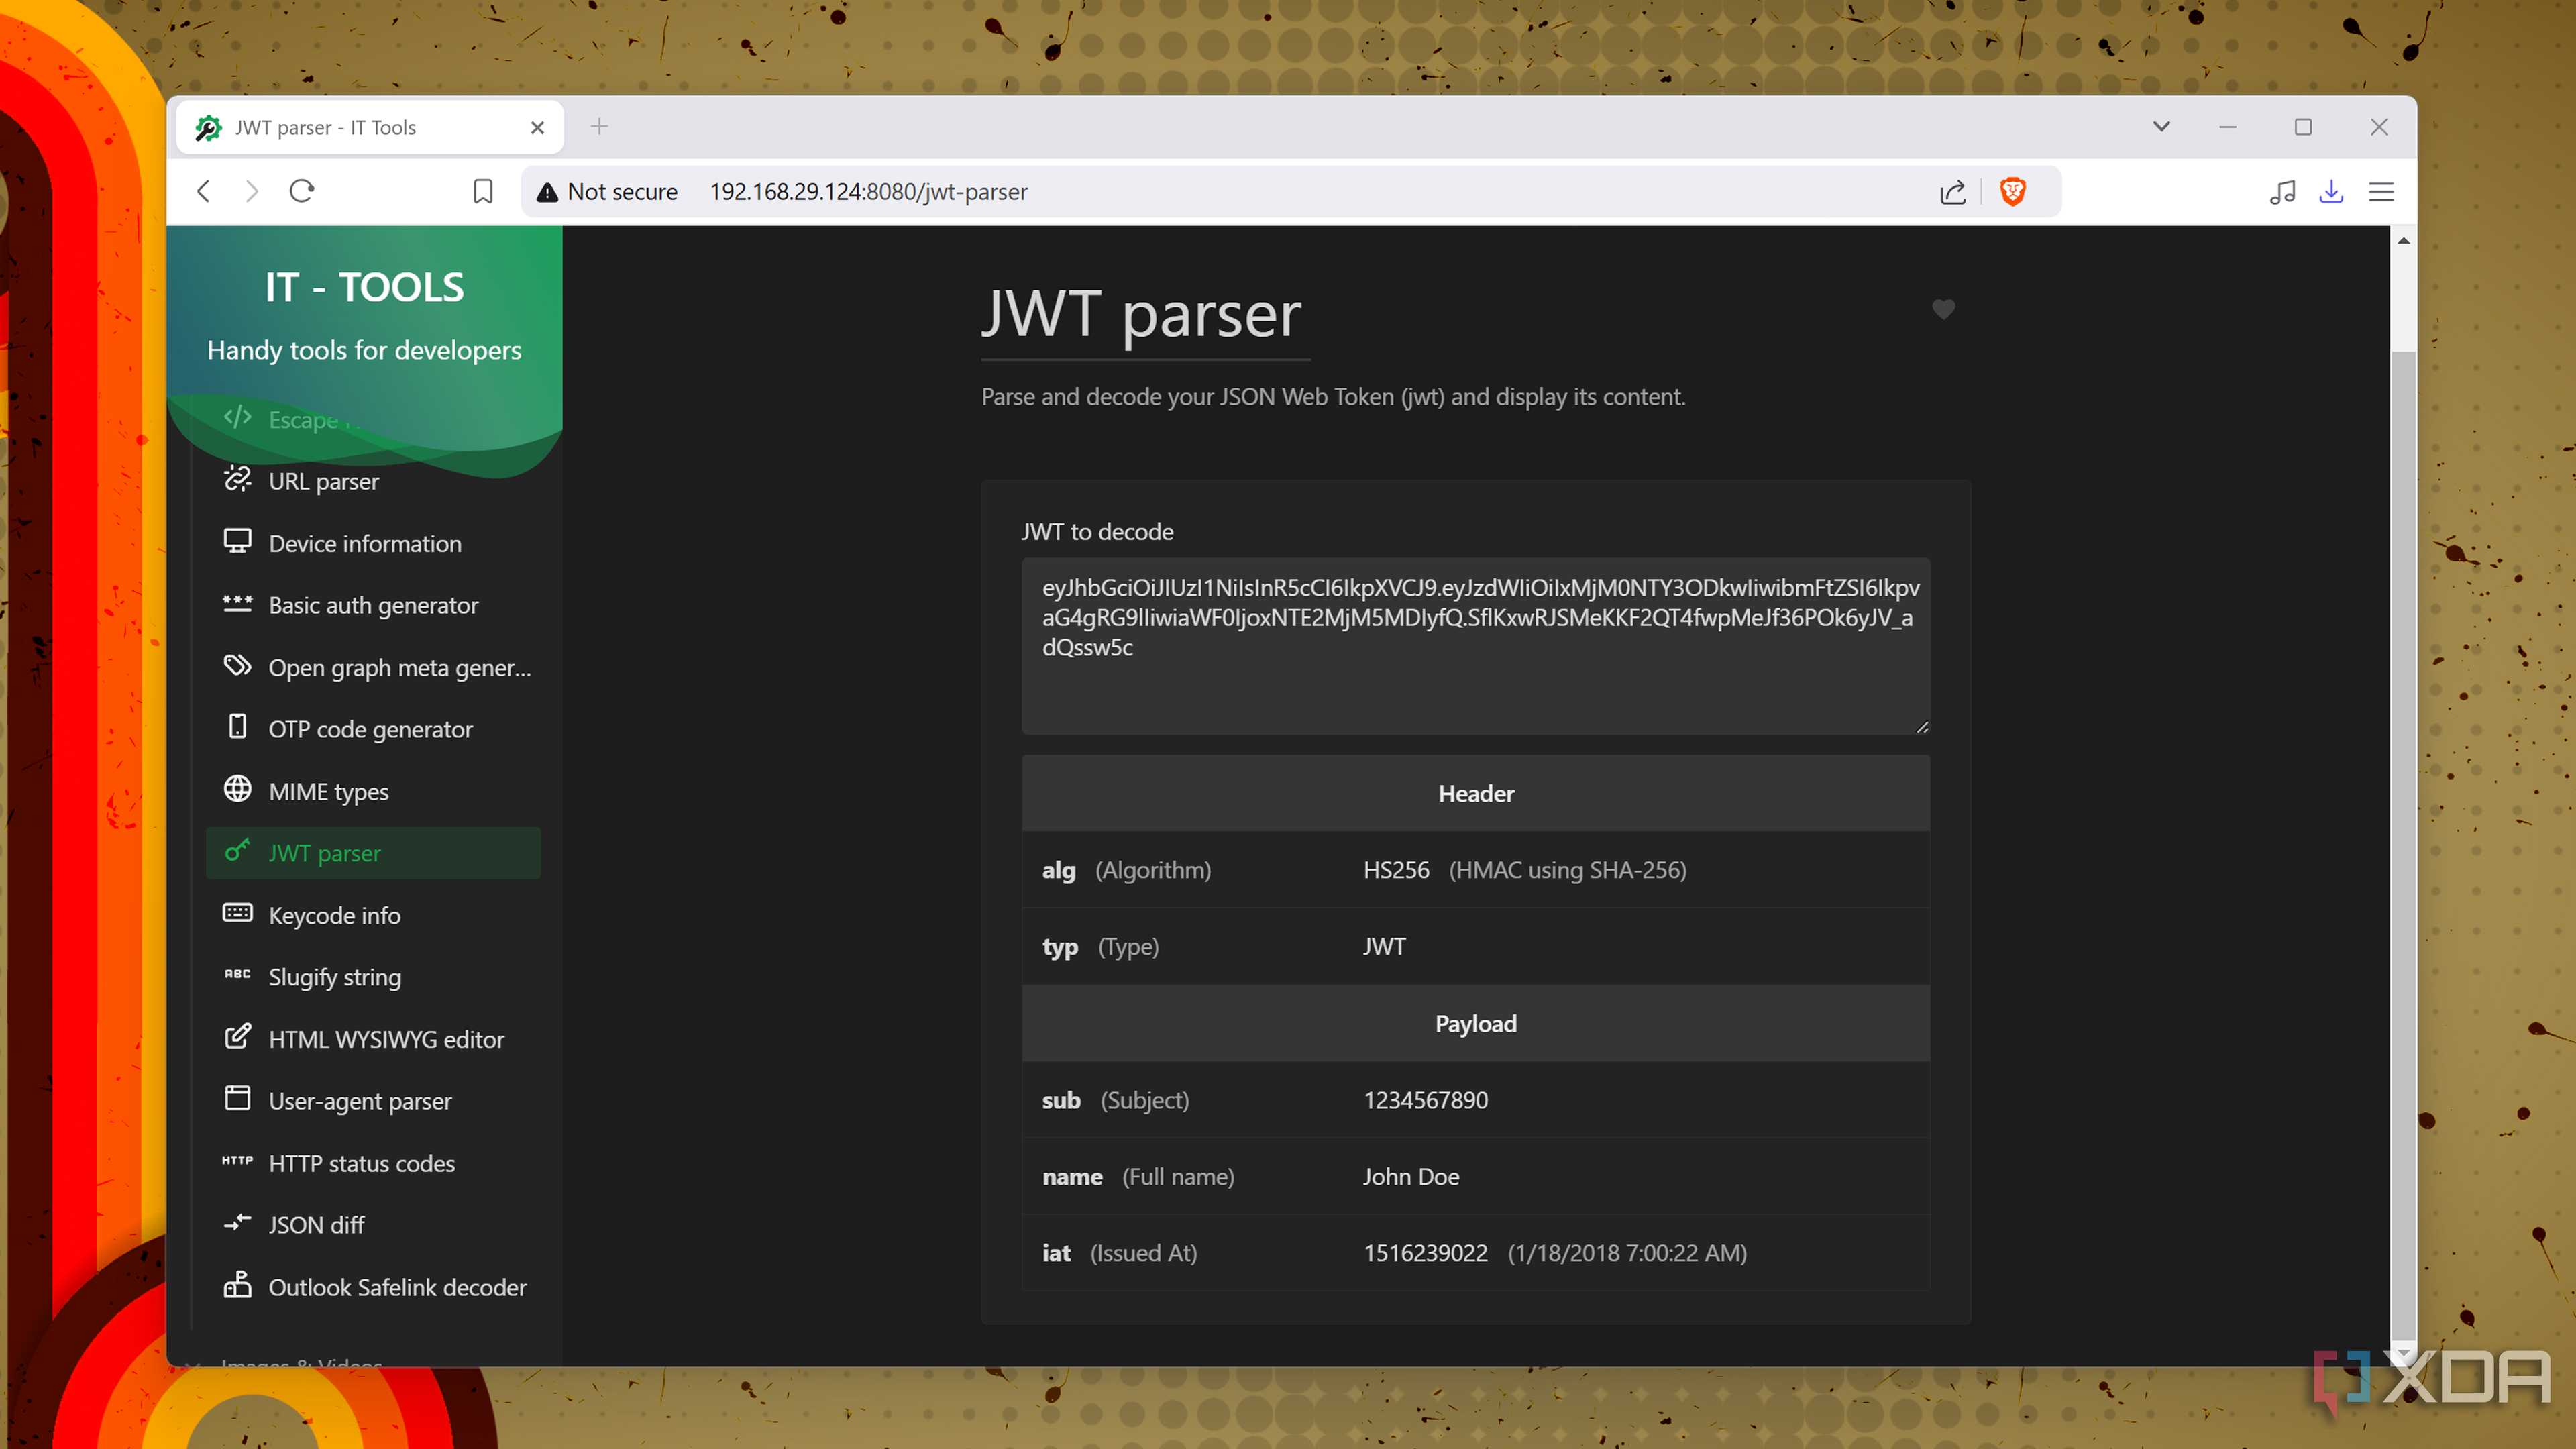Viewport: 2576px width, 1449px height.
Task: Click inside the JWT to decode textarea
Action: click(1476, 646)
